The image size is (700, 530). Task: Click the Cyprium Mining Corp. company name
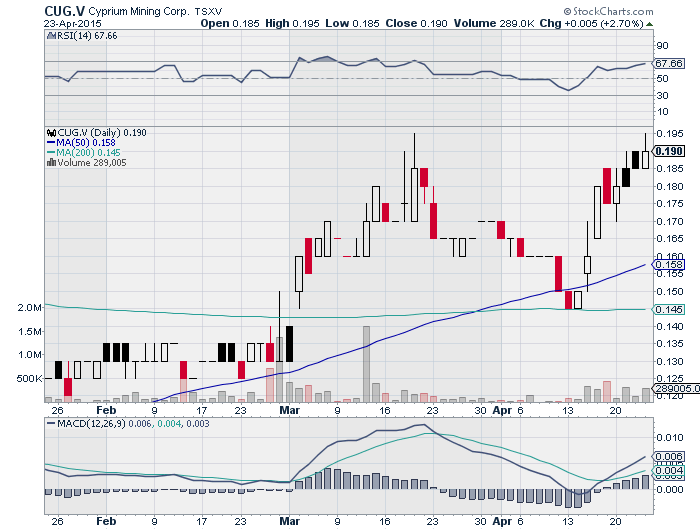tap(139, 11)
